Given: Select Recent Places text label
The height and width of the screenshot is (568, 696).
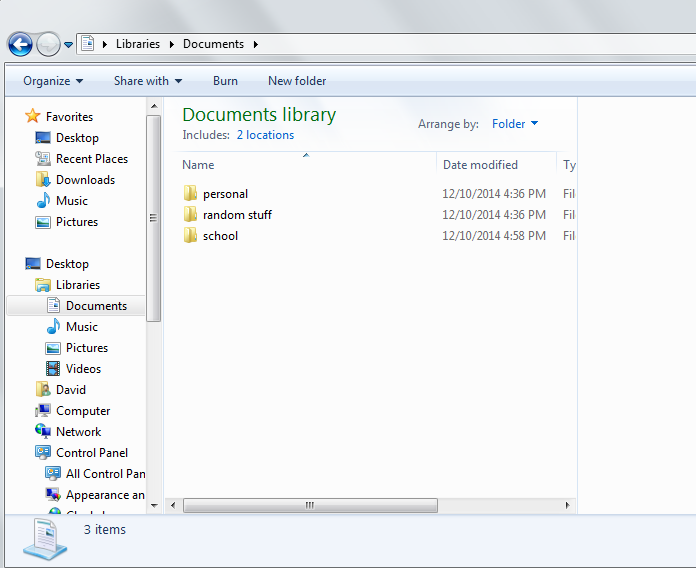Looking at the screenshot, I should tap(92, 159).
